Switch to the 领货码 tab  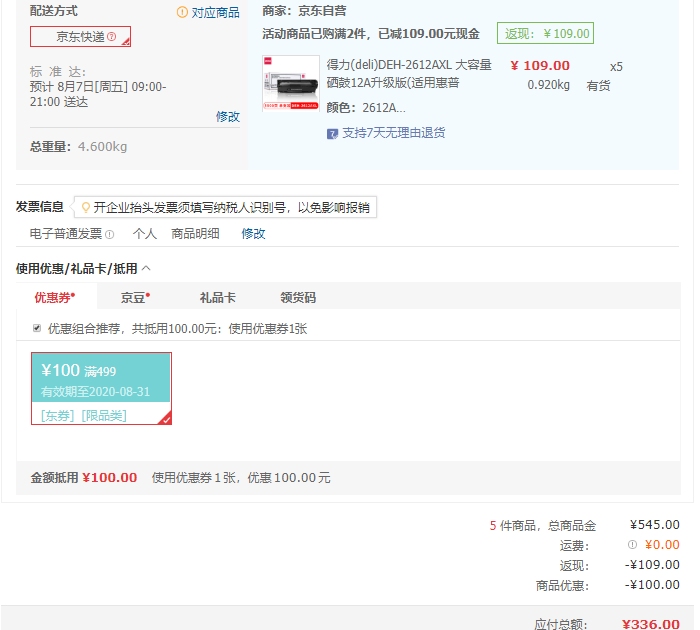pos(298,297)
